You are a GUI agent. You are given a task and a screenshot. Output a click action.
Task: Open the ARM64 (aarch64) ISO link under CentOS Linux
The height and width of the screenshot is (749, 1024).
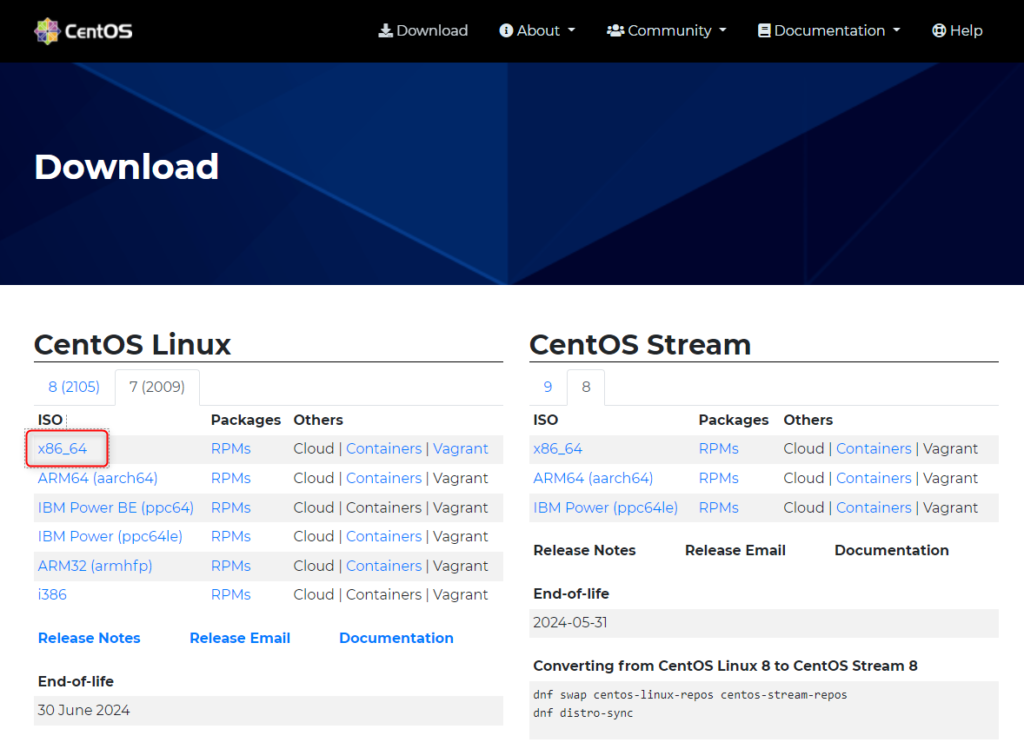[97, 478]
